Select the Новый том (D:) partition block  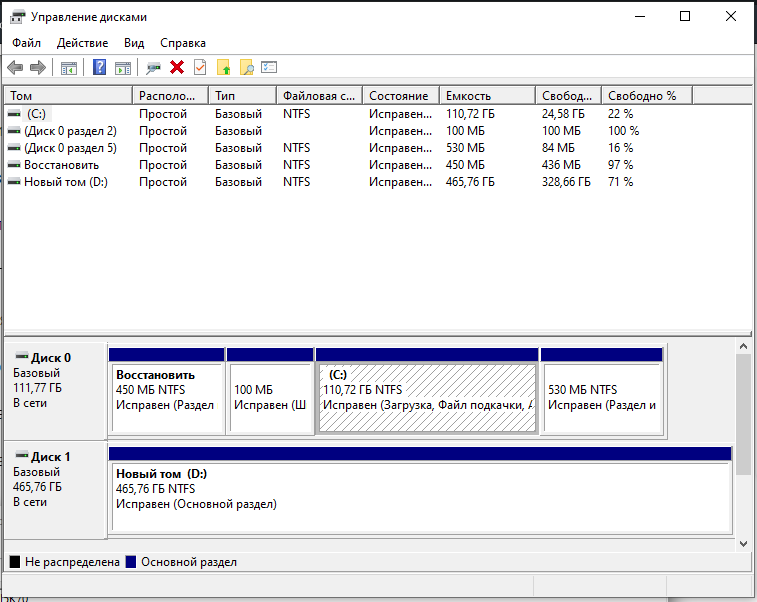click(x=420, y=490)
